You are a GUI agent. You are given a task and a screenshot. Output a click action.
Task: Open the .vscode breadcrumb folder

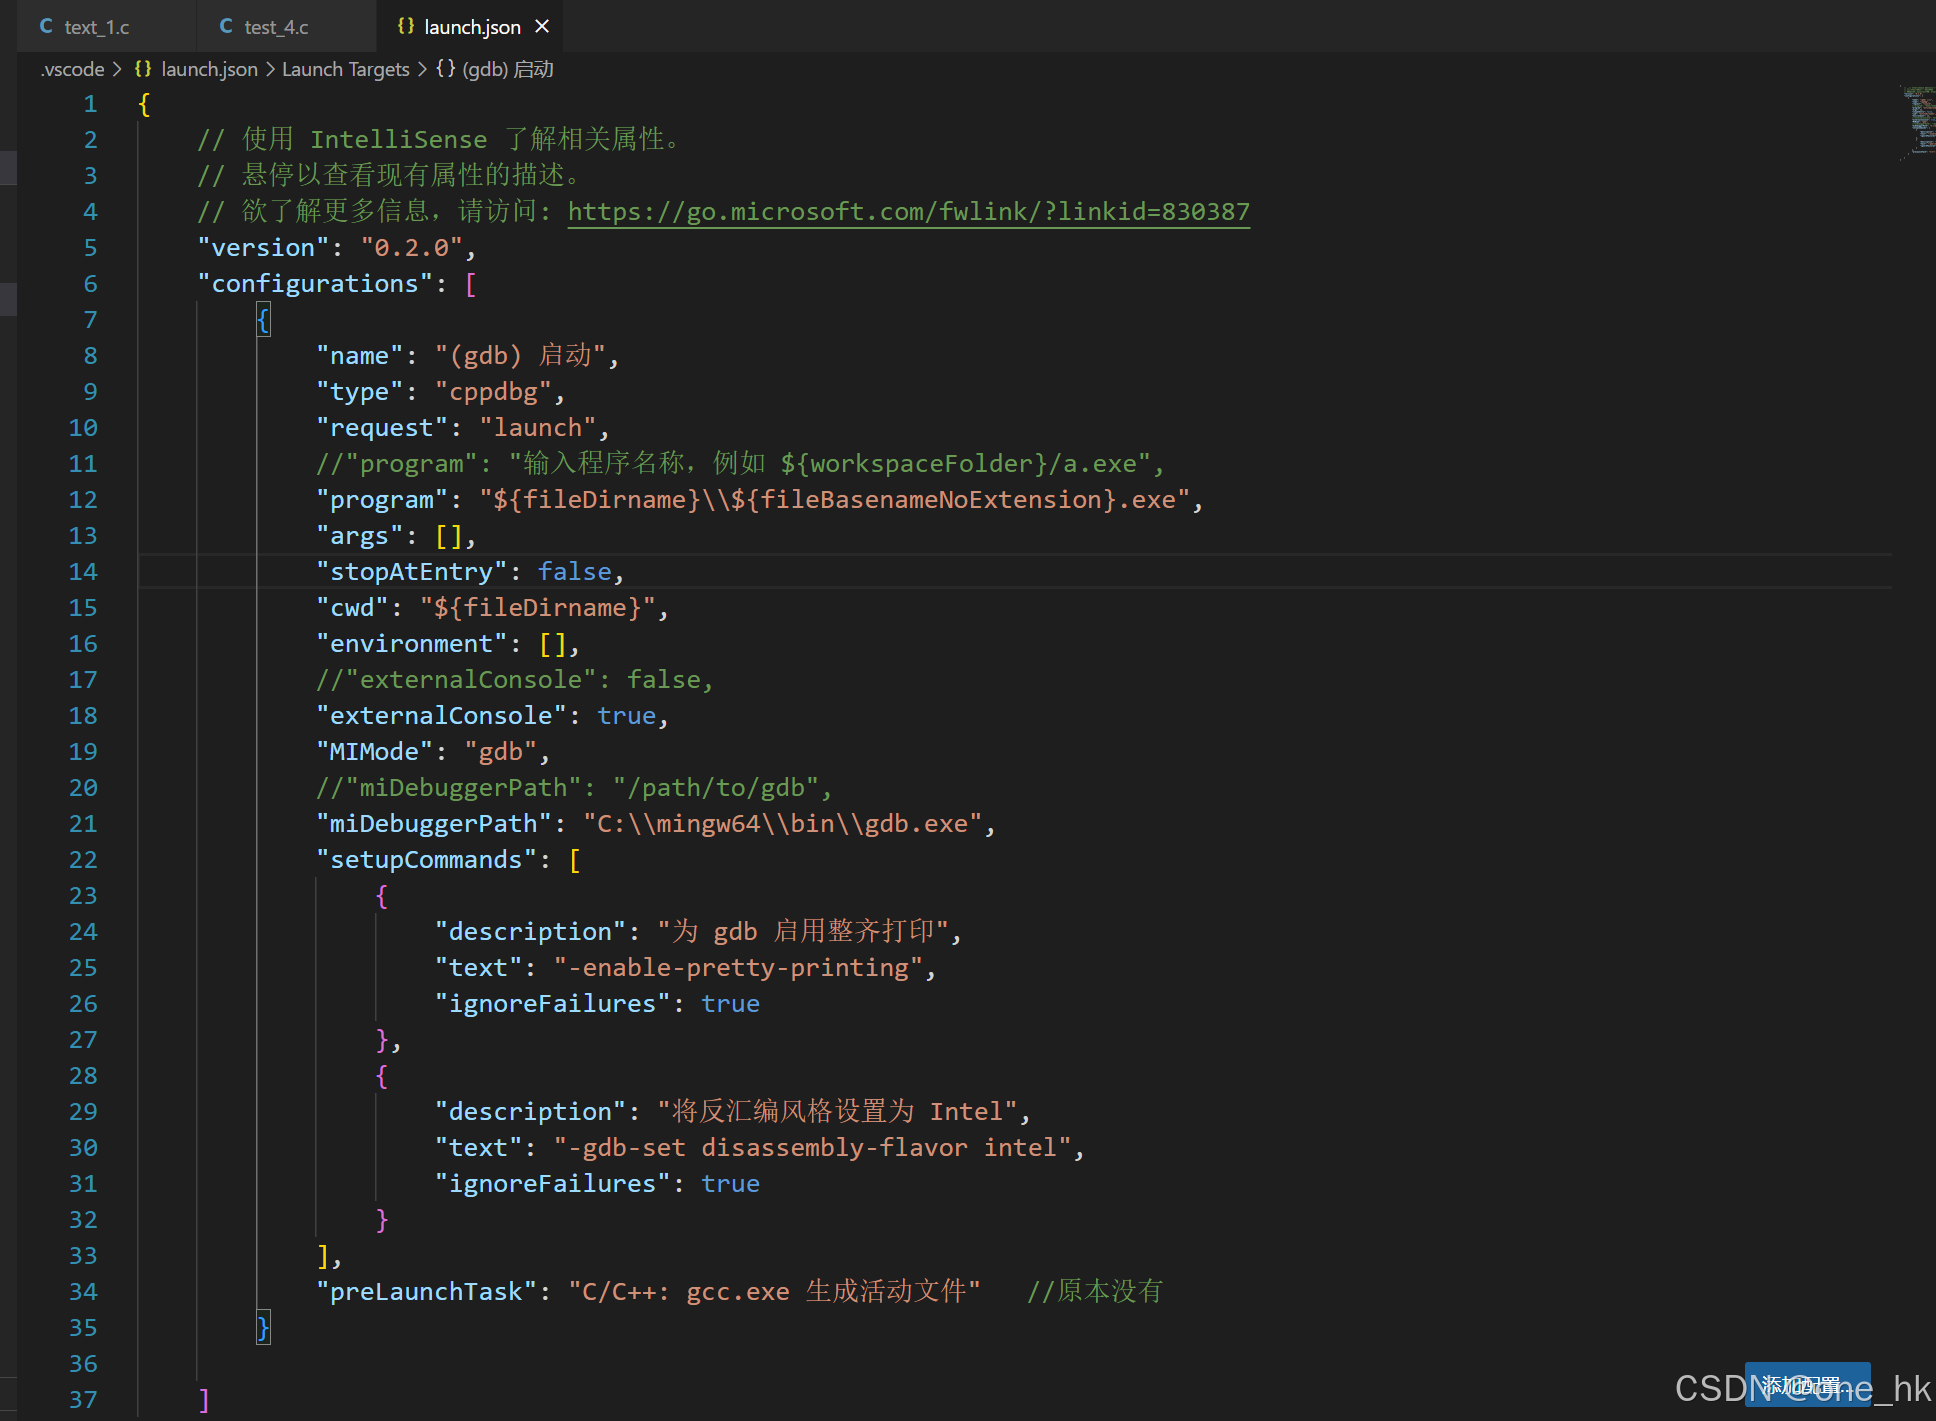pos(73,69)
